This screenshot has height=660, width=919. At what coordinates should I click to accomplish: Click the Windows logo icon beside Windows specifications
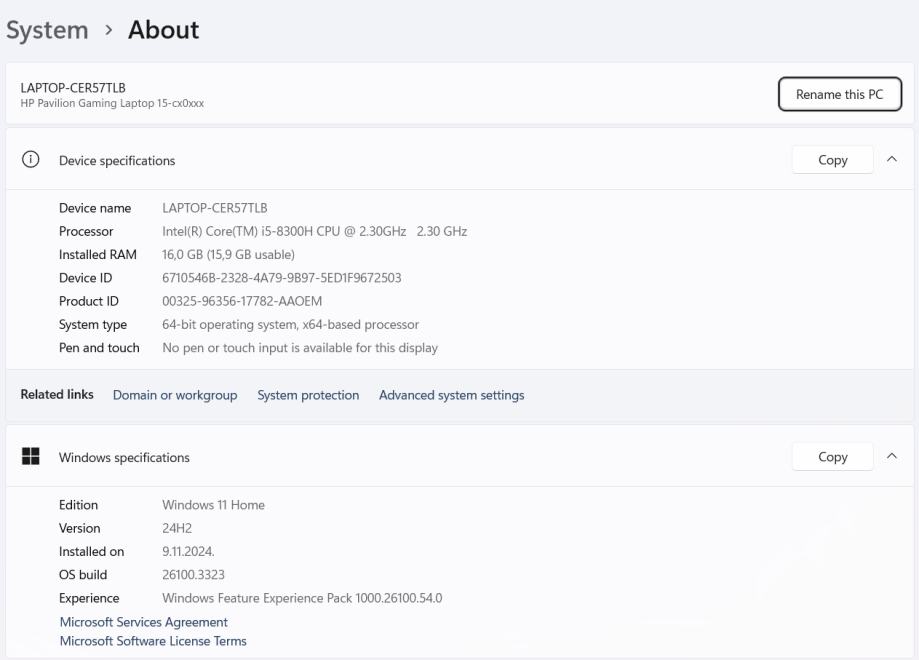30,456
